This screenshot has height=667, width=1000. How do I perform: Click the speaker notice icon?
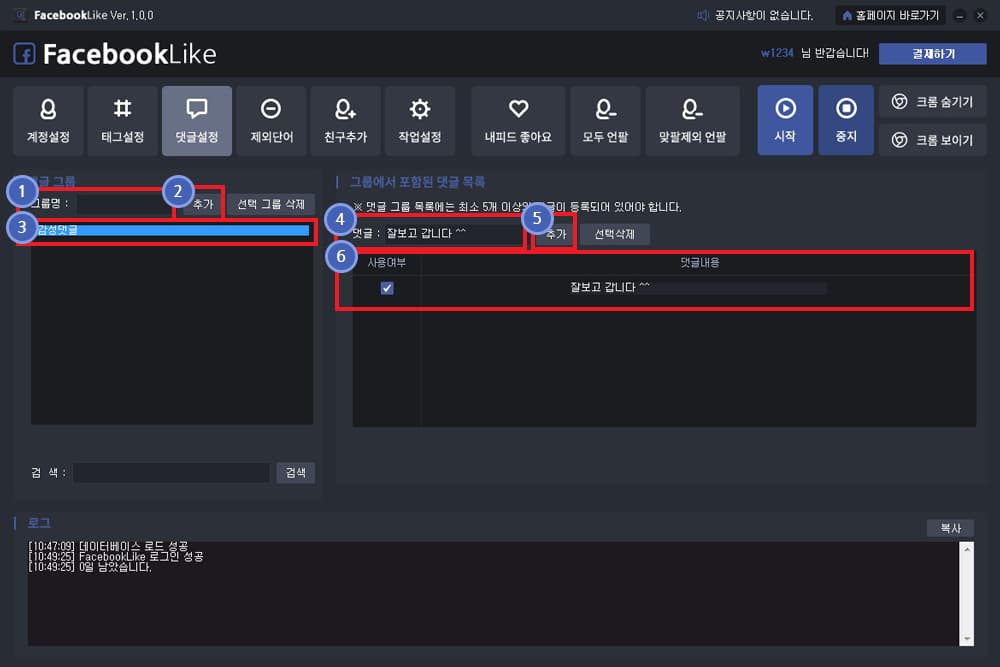[x=702, y=15]
